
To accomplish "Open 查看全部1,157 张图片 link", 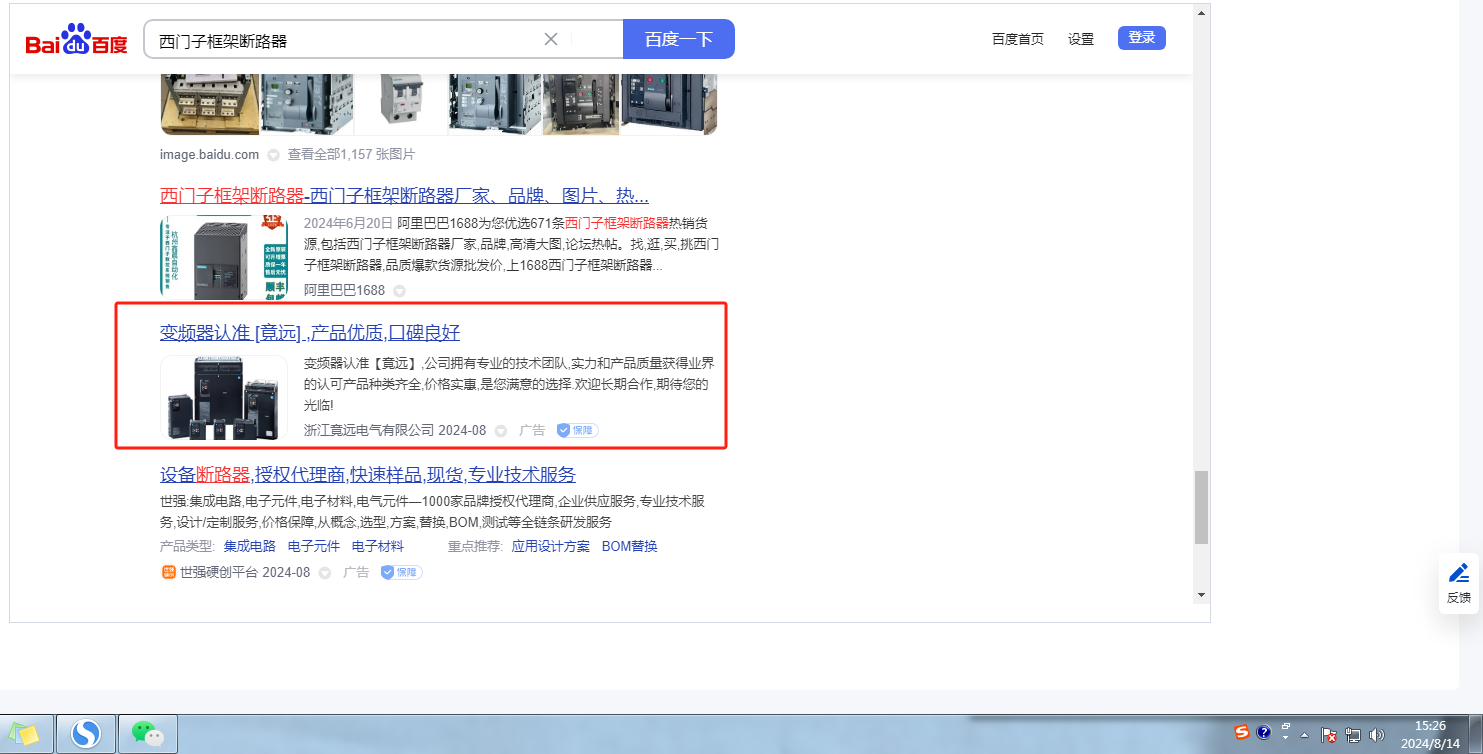I will tap(351, 155).
